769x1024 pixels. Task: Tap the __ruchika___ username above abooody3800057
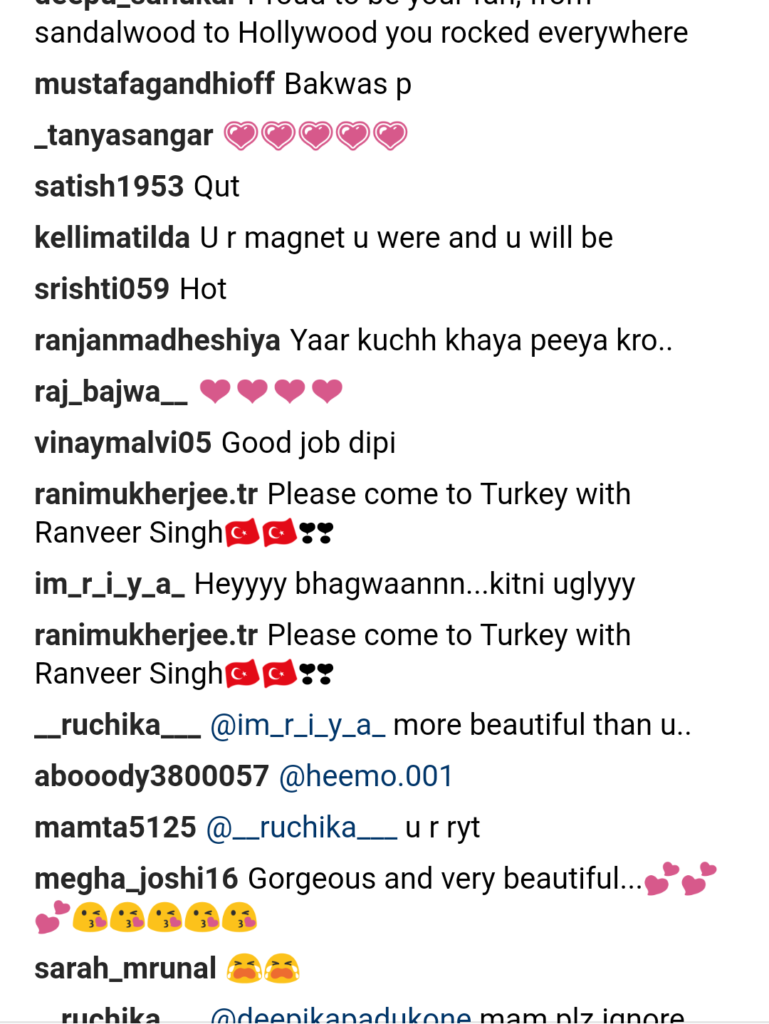[118, 726]
